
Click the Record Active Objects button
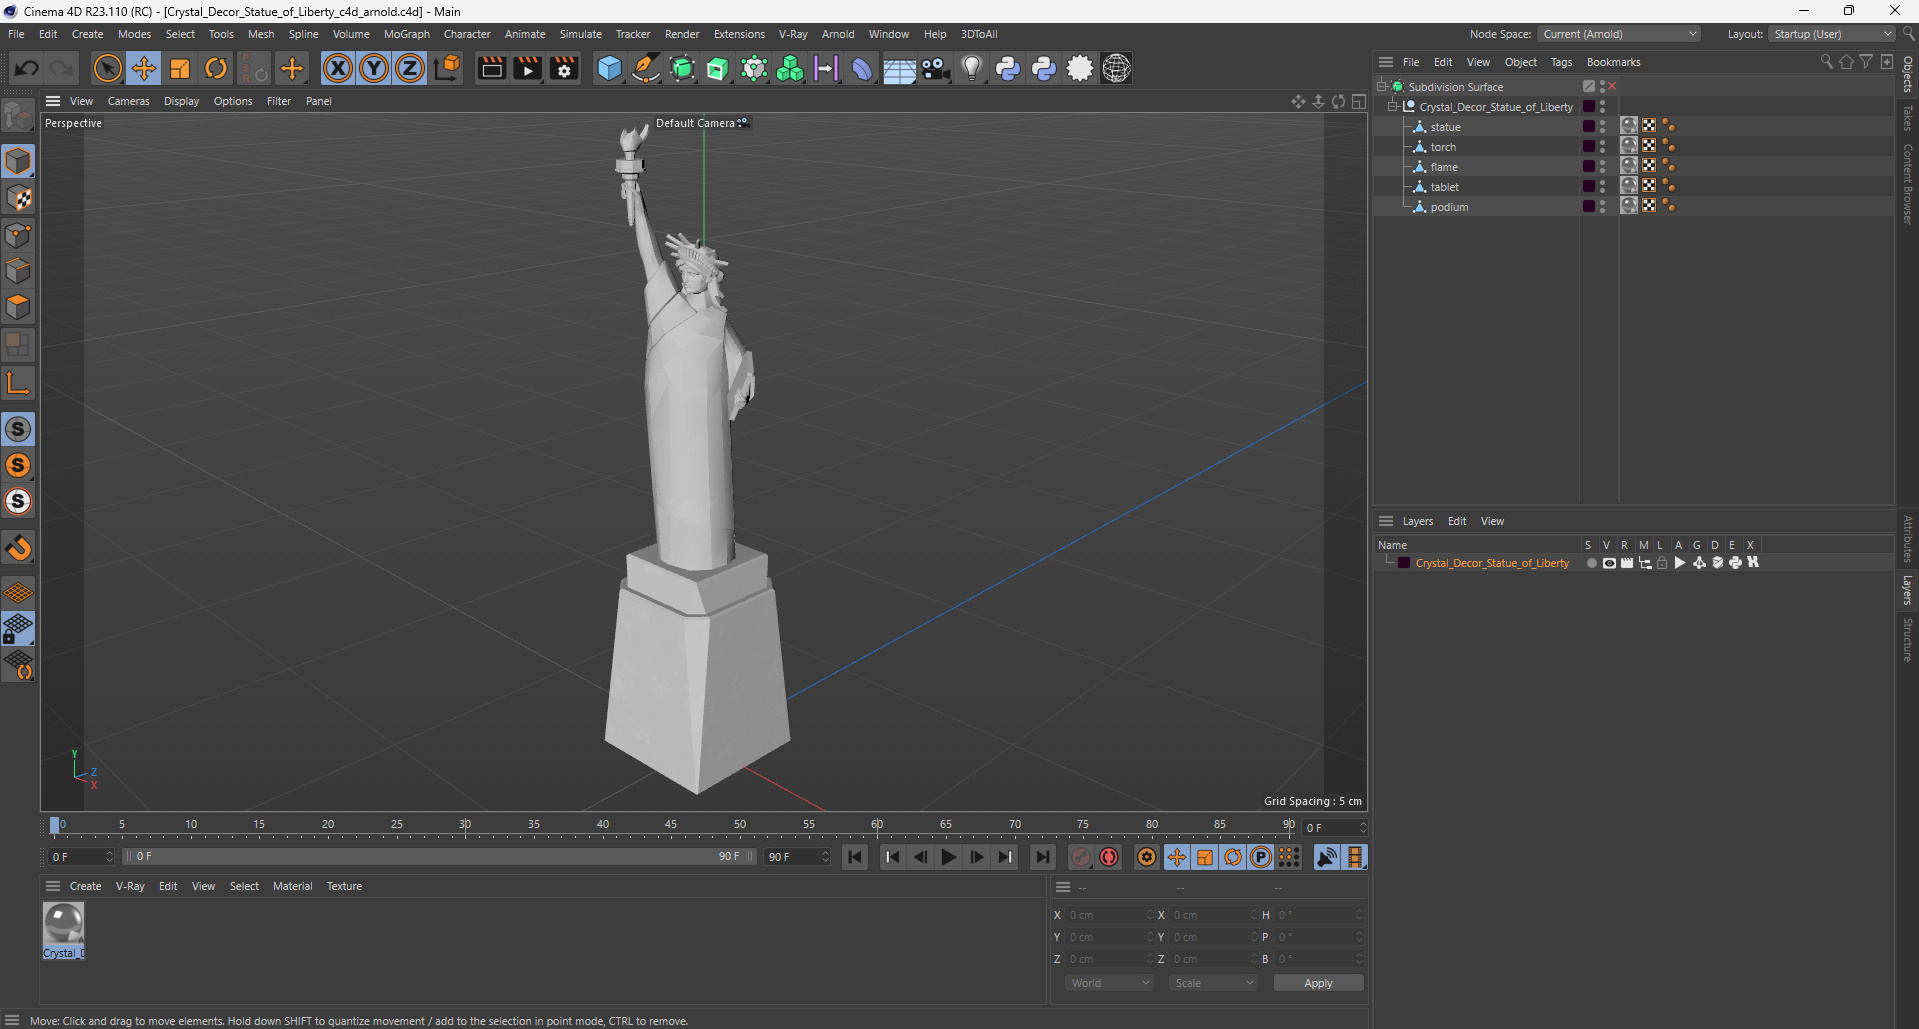[x=1081, y=857]
